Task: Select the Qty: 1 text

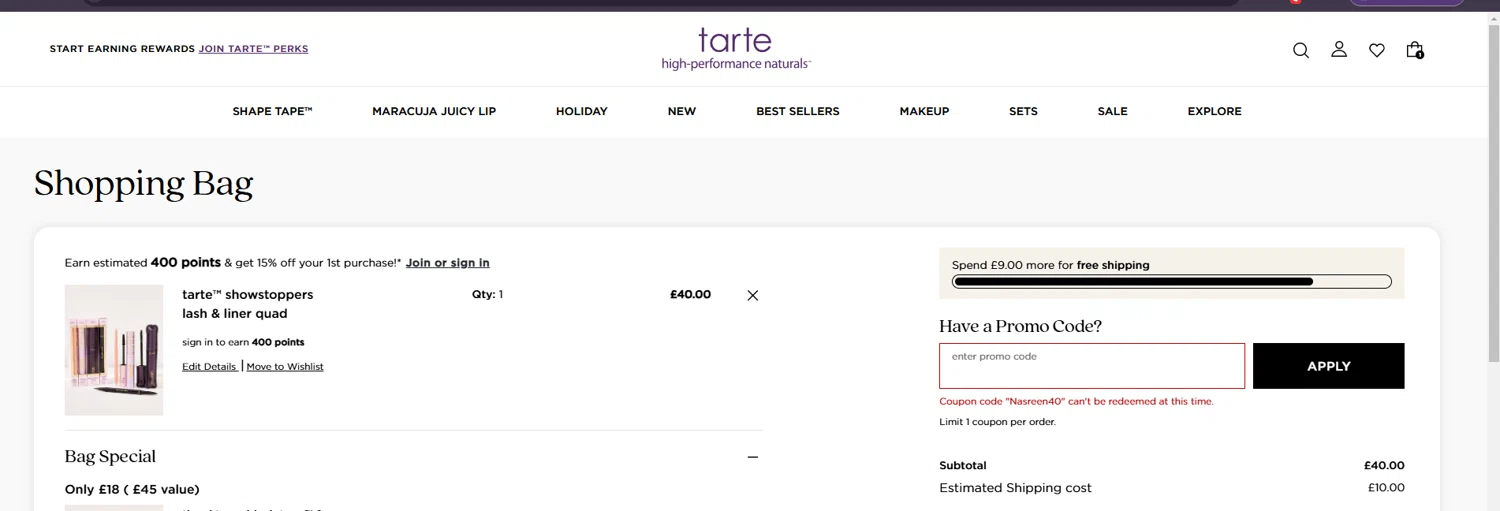Action: pos(487,295)
